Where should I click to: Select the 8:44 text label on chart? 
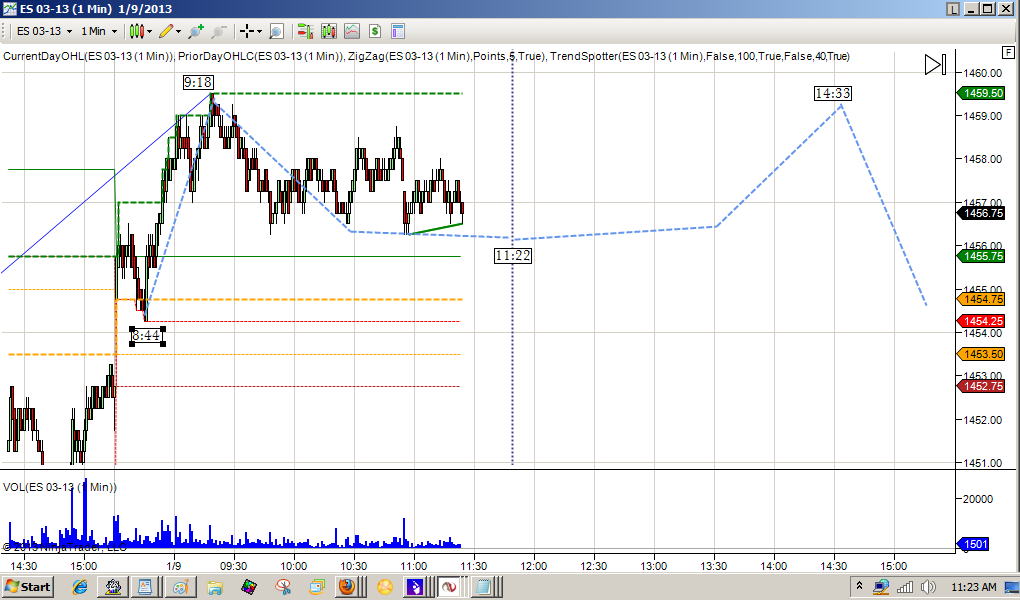[146, 336]
